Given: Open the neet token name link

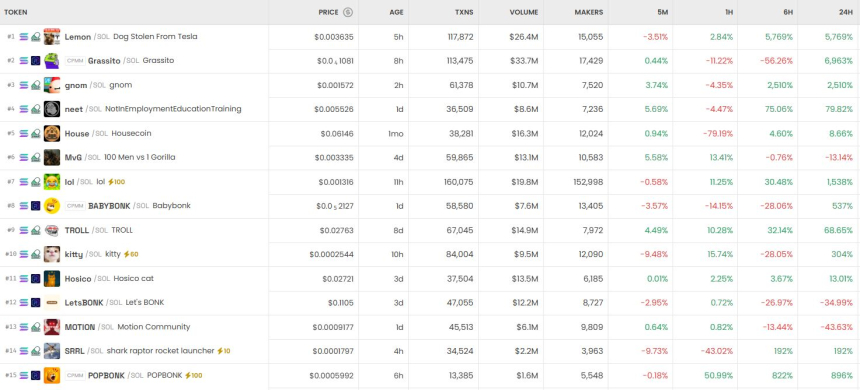Looking at the screenshot, I should 73,109.
